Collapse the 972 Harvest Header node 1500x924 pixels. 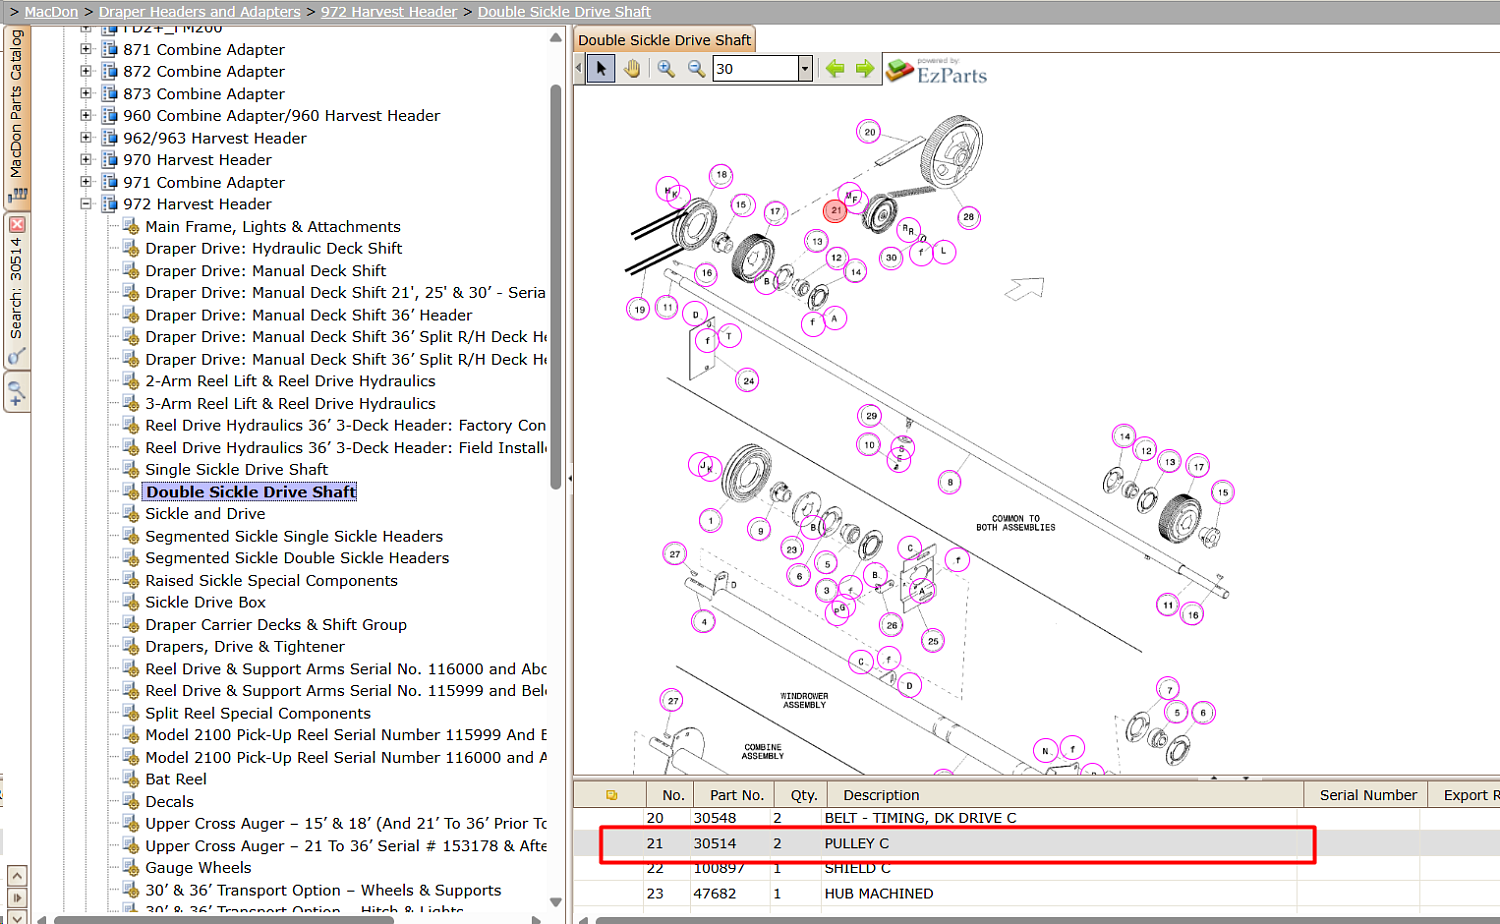pyautogui.click(x=86, y=204)
